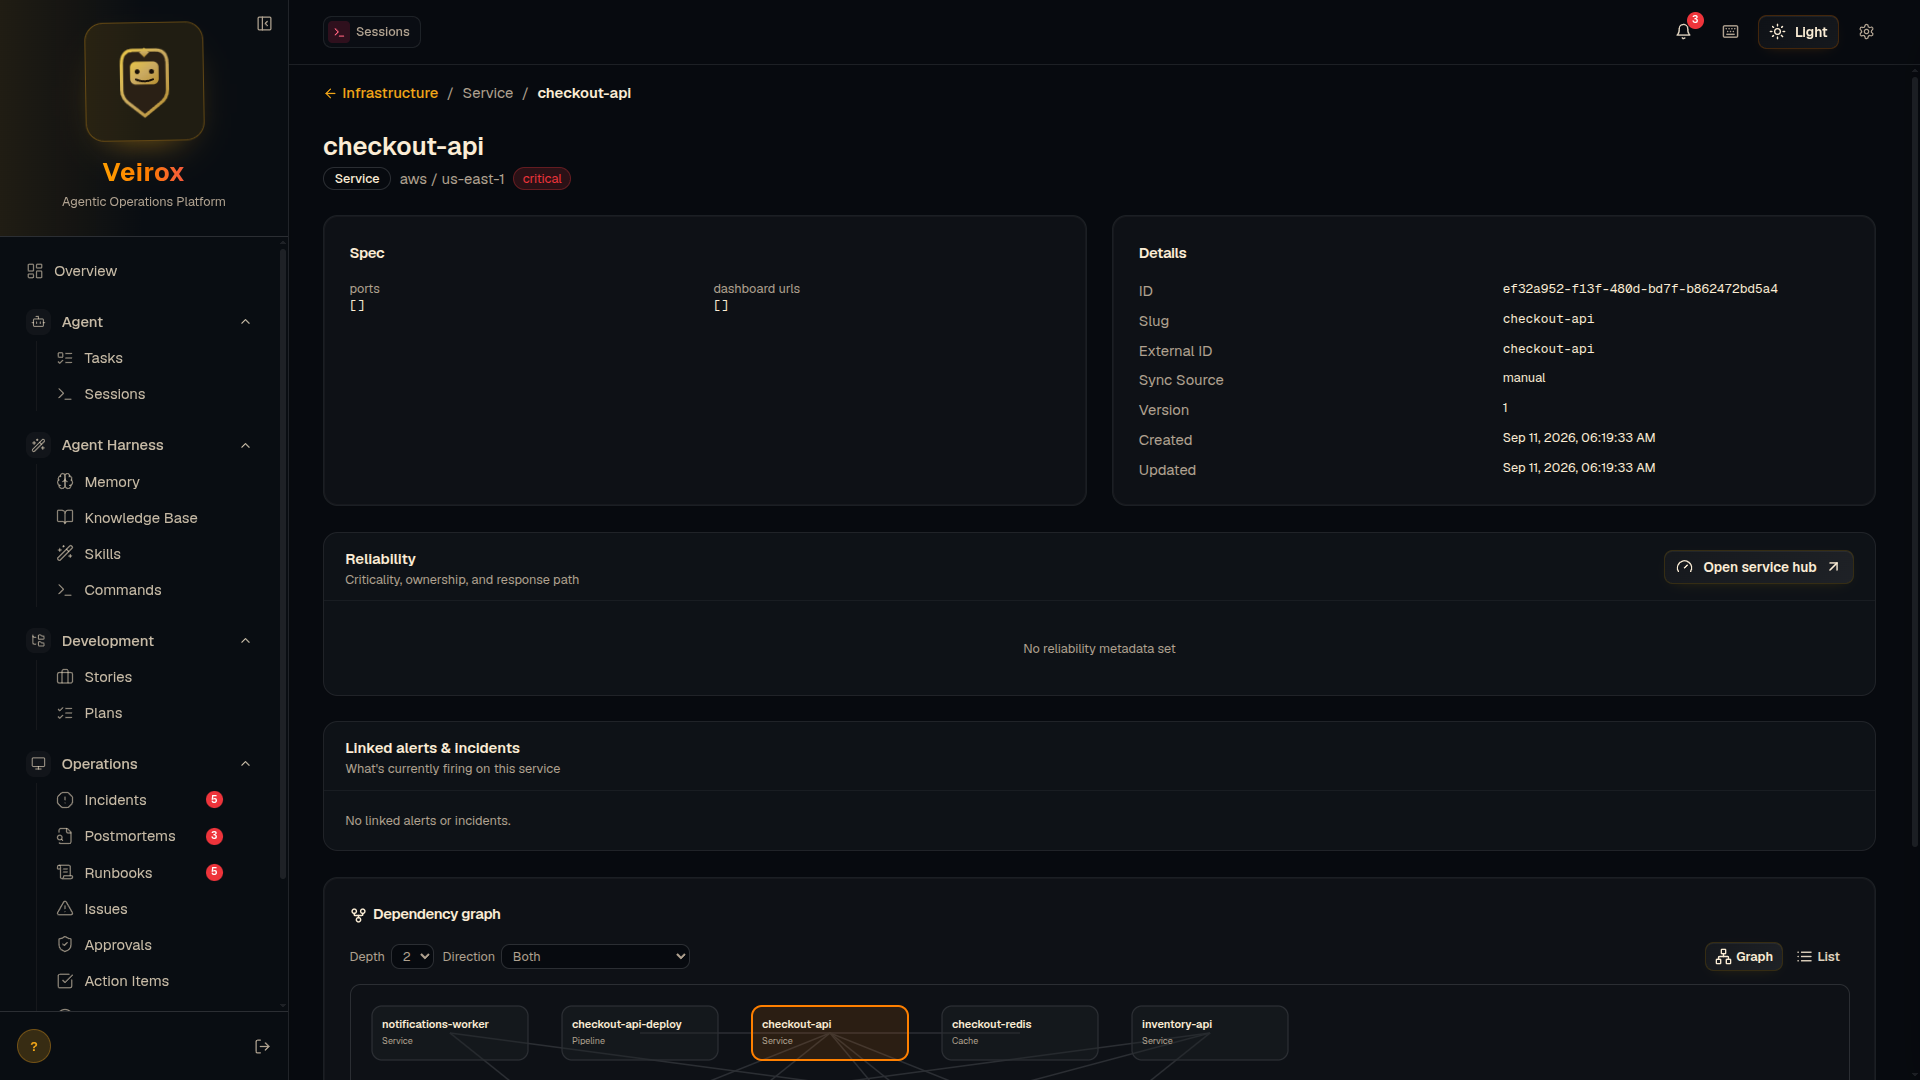The height and width of the screenshot is (1080, 1920).
Task: Click the Veirox logo badge
Action: [x=144, y=82]
